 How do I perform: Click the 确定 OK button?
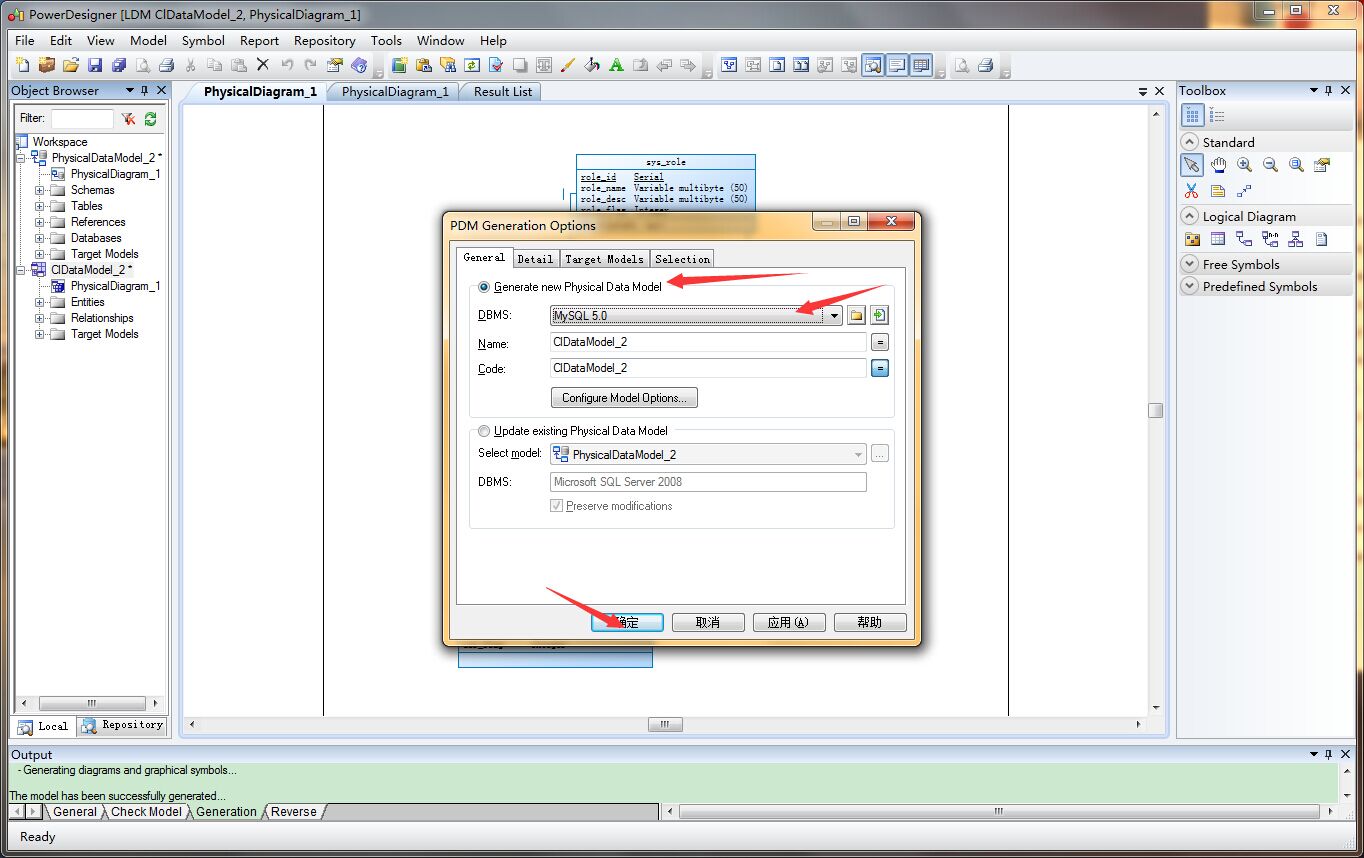pos(627,622)
